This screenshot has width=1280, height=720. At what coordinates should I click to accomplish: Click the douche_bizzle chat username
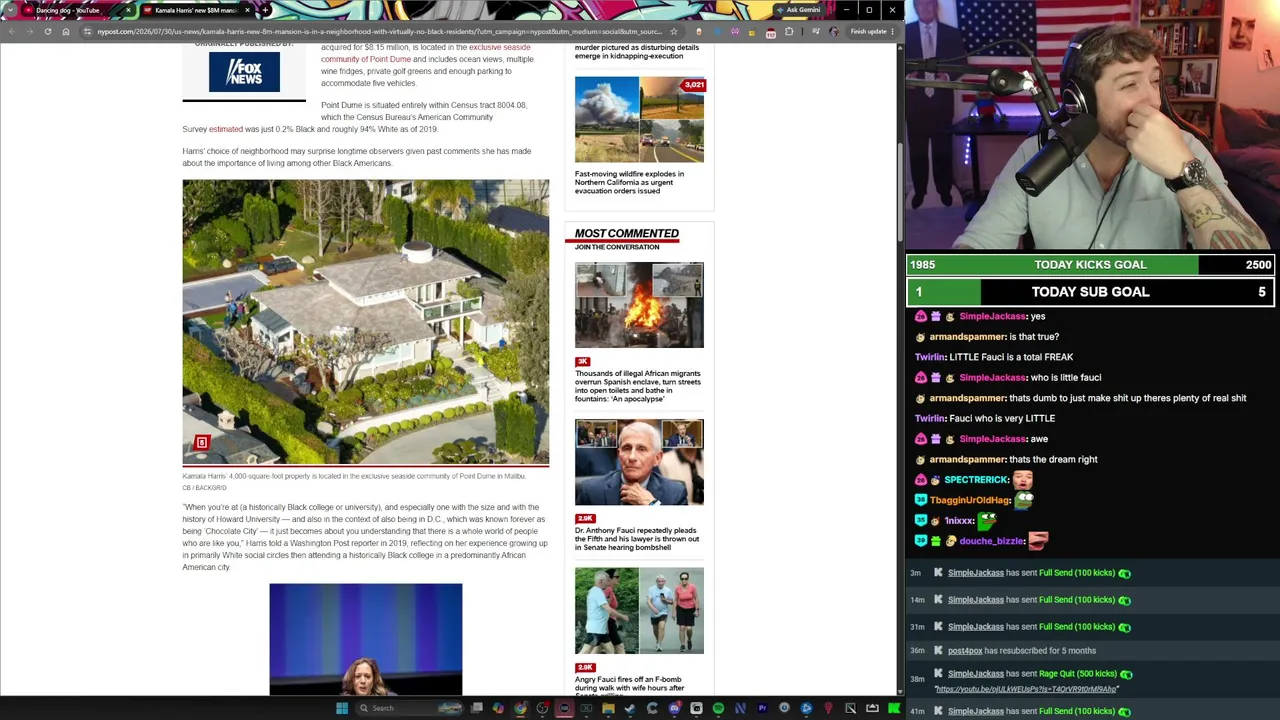click(x=992, y=541)
